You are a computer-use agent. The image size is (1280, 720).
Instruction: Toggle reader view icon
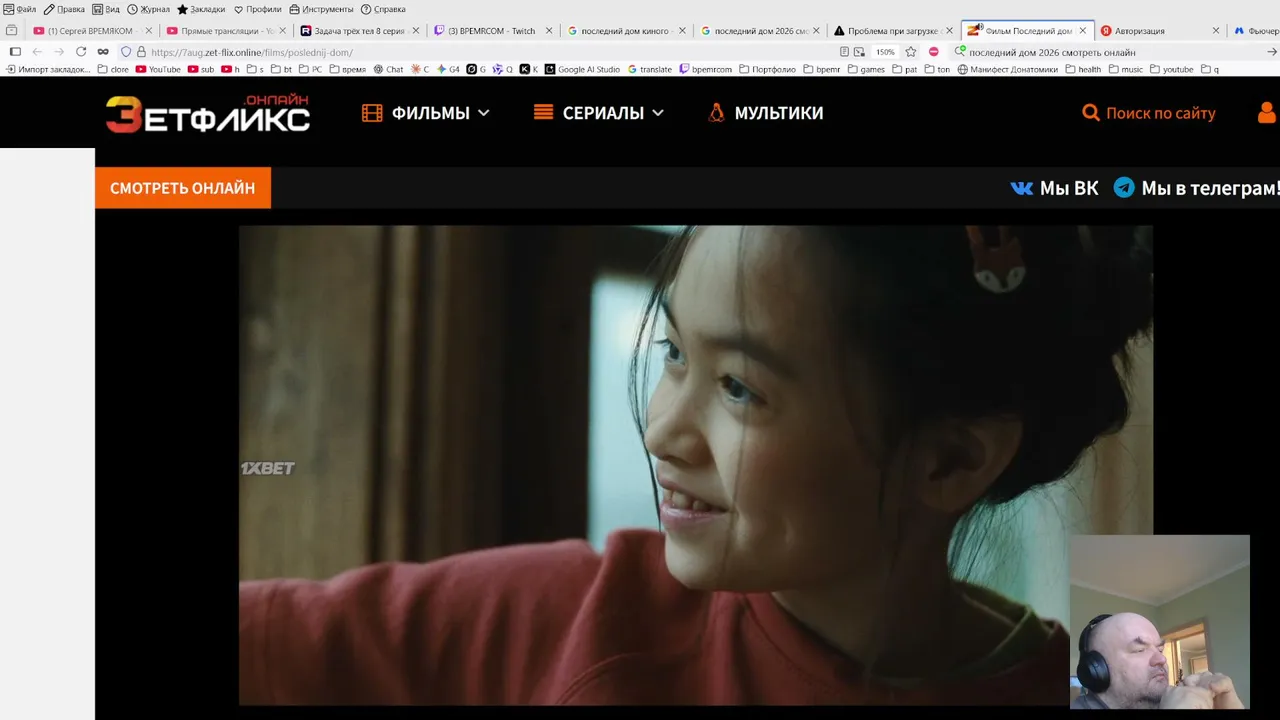pos(845,52)
